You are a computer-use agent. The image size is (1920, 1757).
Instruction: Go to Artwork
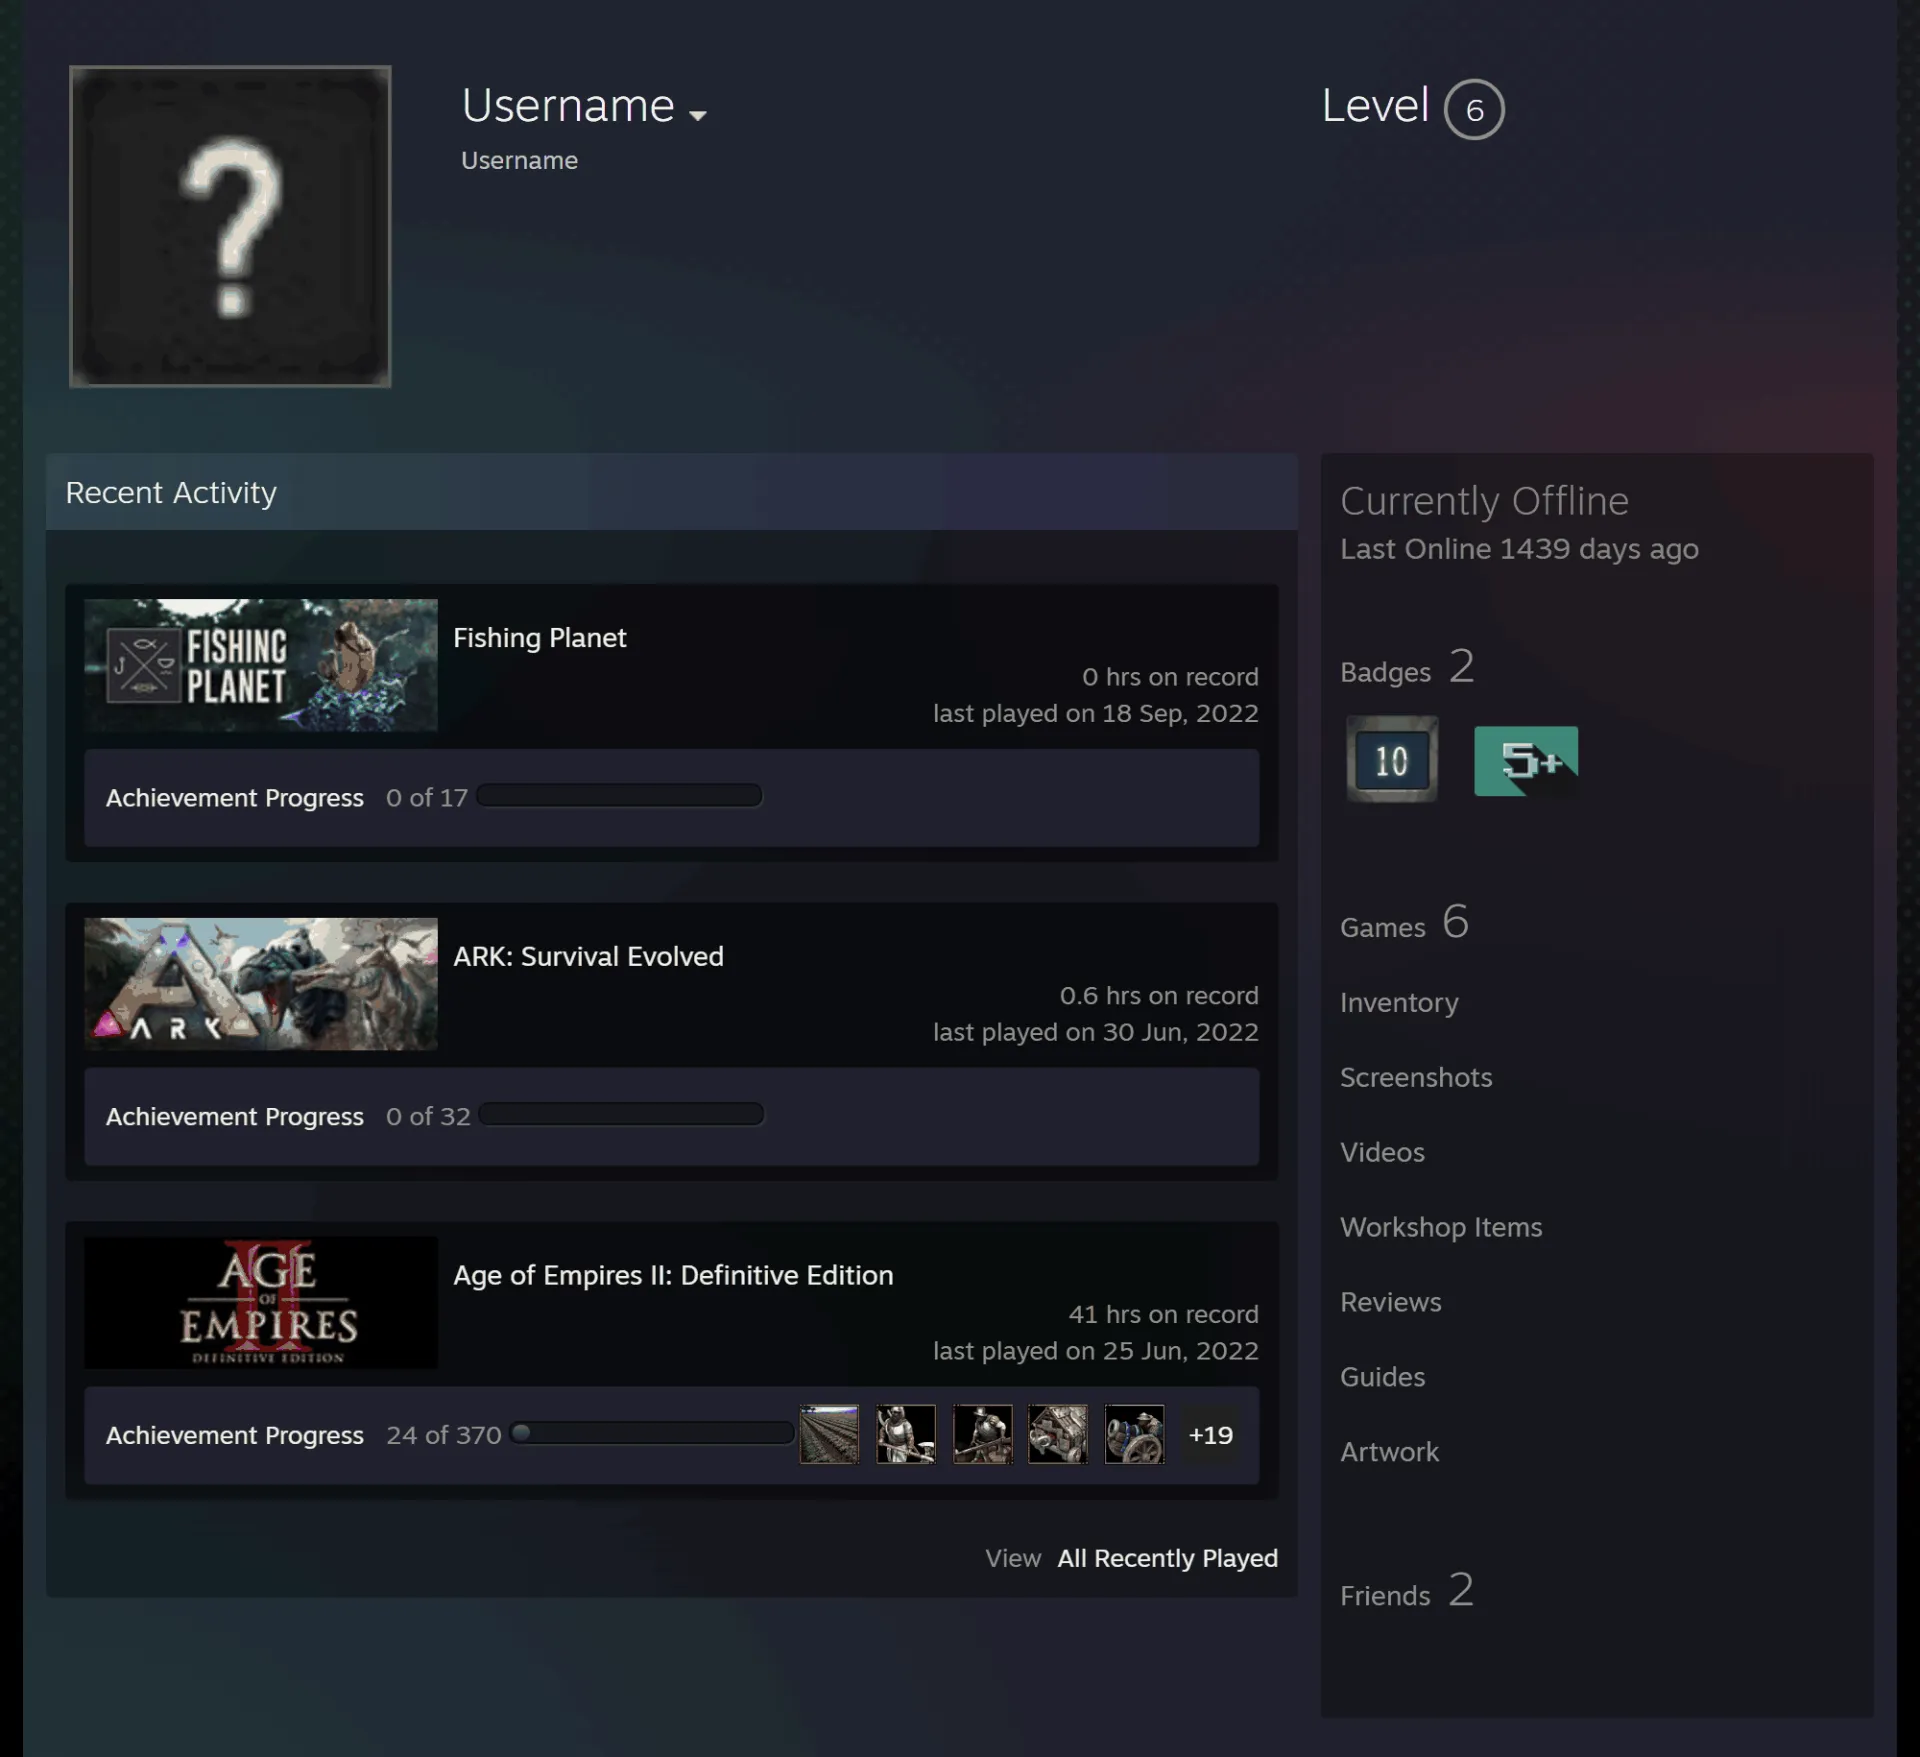tap(1389, 1453)
